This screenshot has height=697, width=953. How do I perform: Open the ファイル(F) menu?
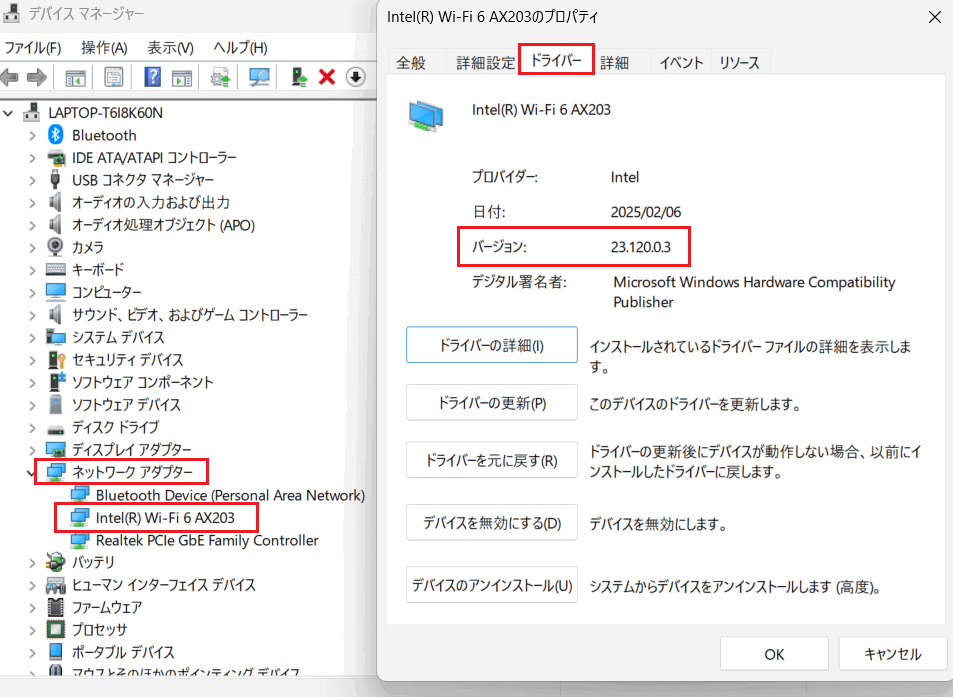coord(33,48)
